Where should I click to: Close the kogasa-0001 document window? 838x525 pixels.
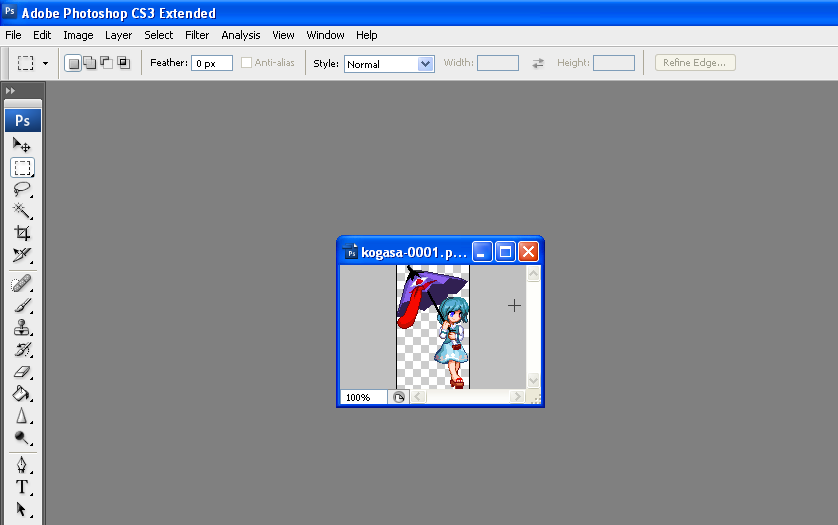coord(529,251)
